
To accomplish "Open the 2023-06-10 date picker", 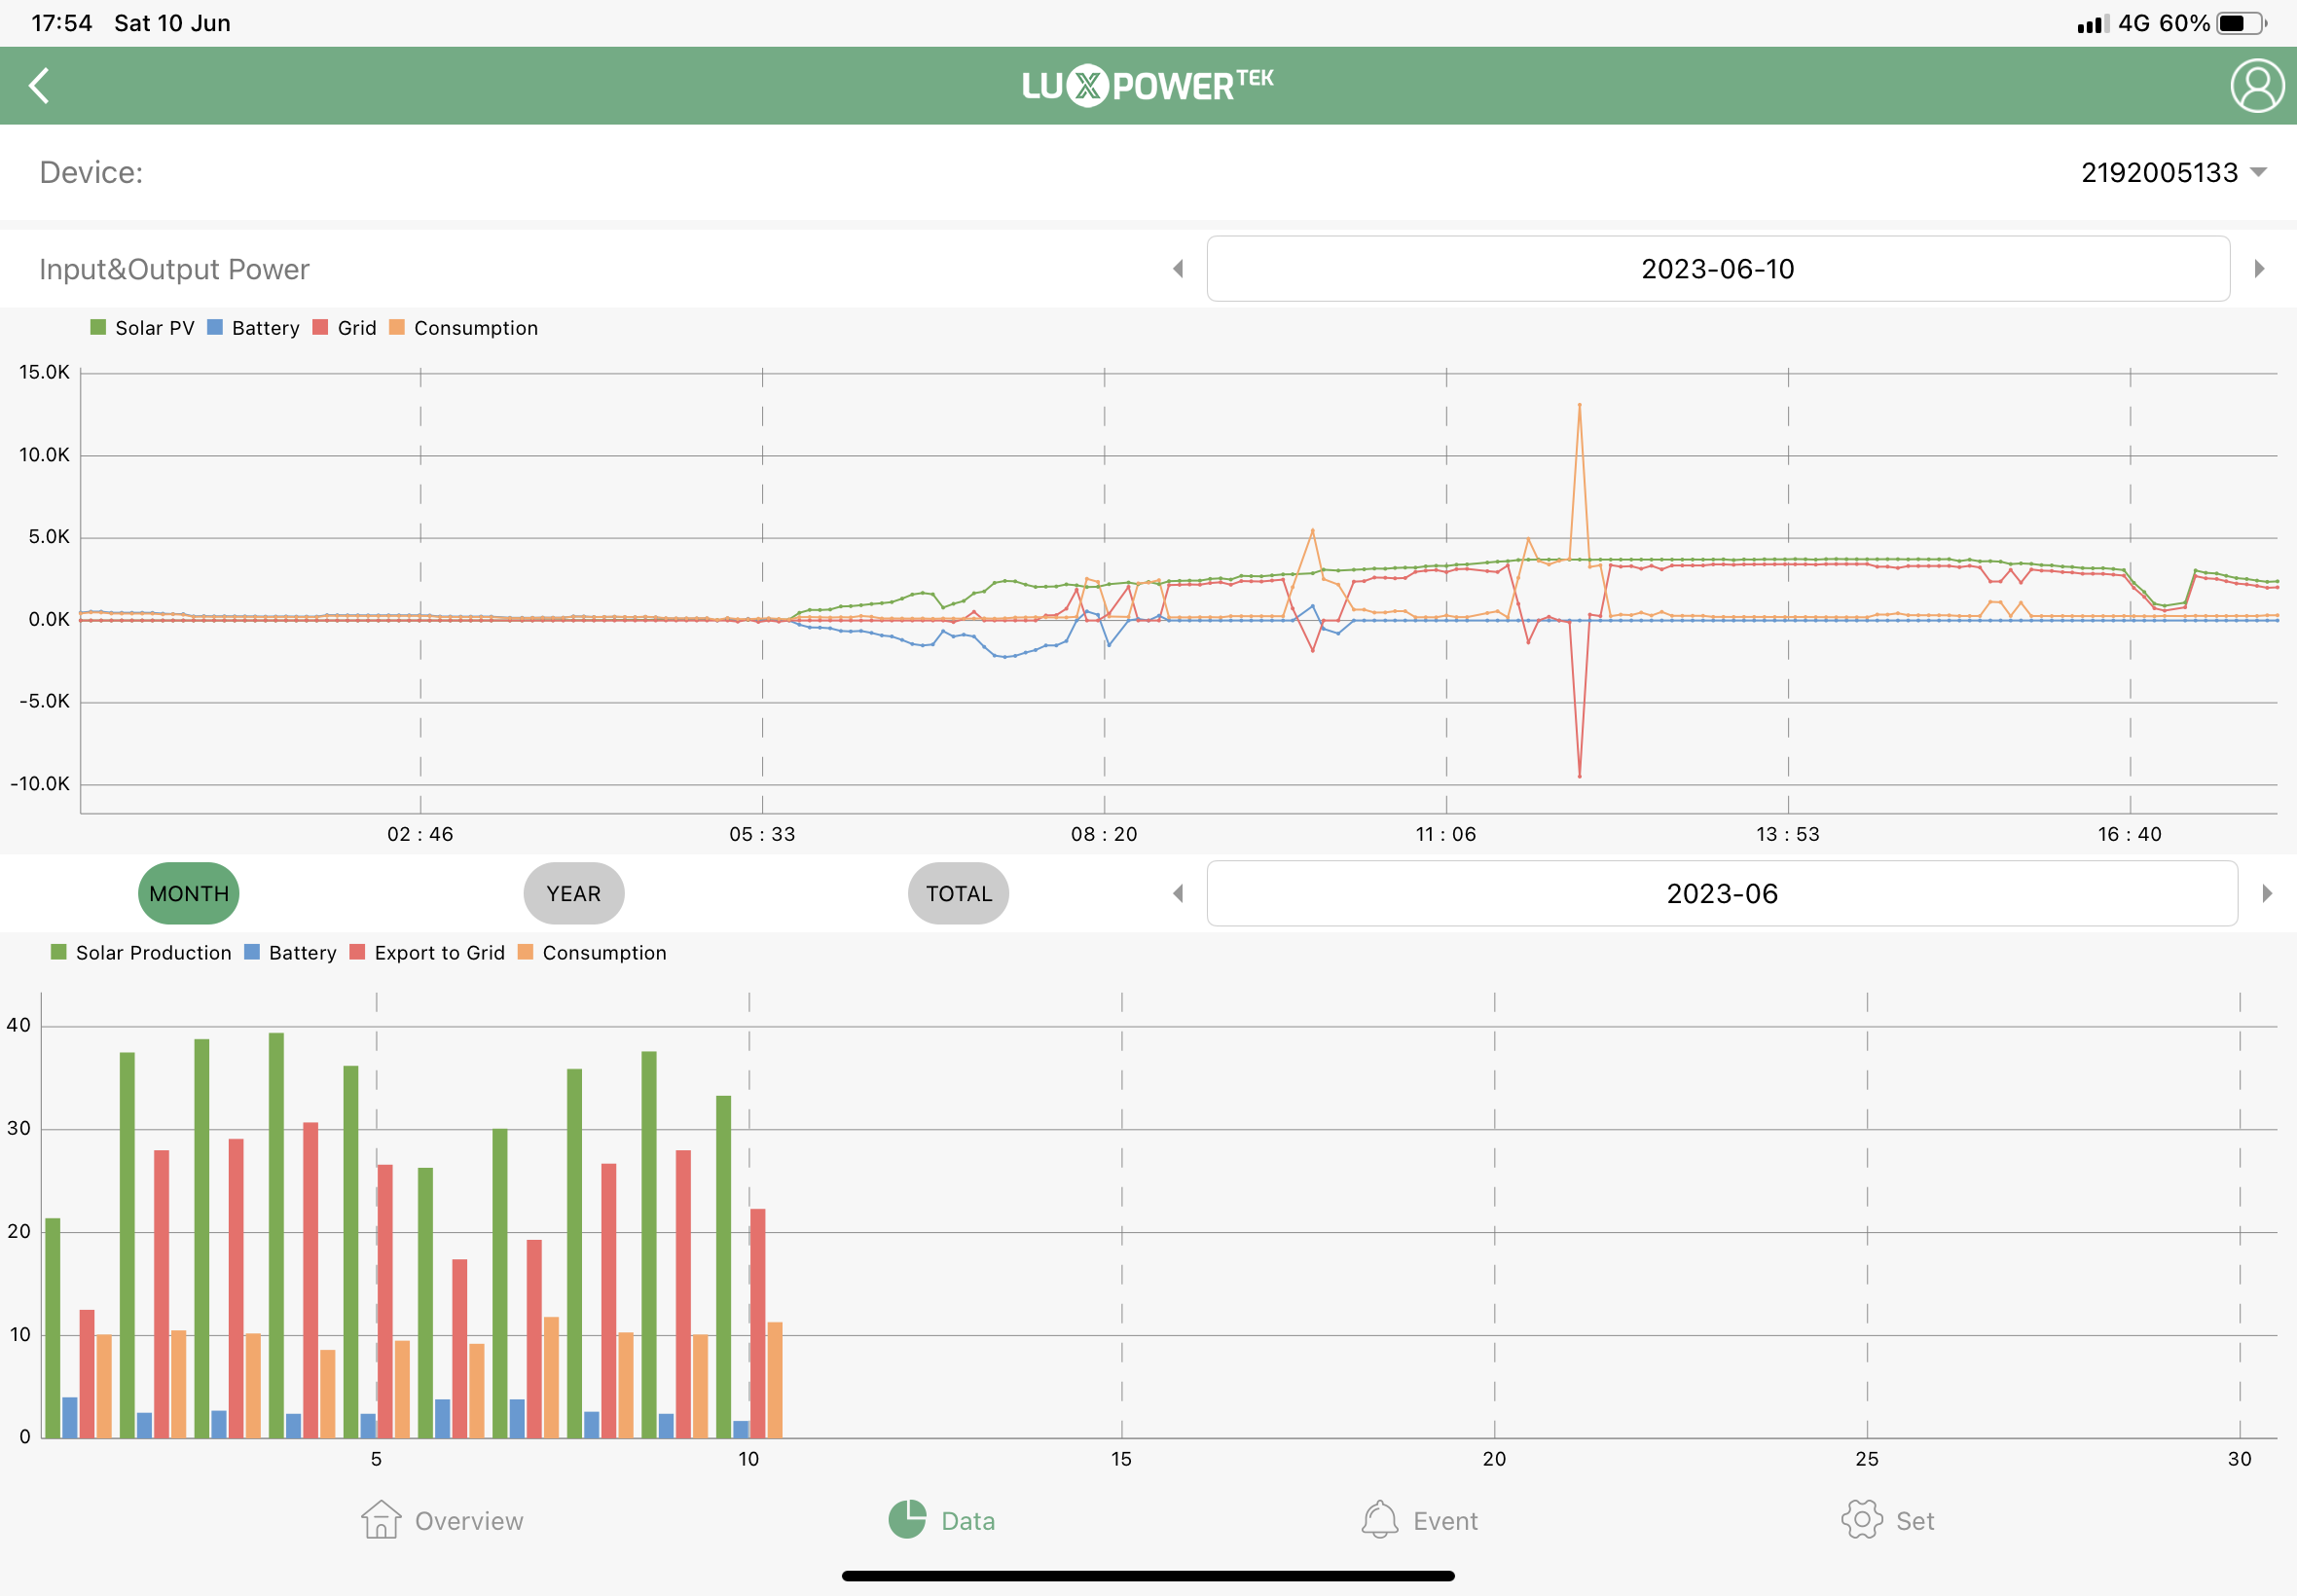I will [x=1717, y=269].
